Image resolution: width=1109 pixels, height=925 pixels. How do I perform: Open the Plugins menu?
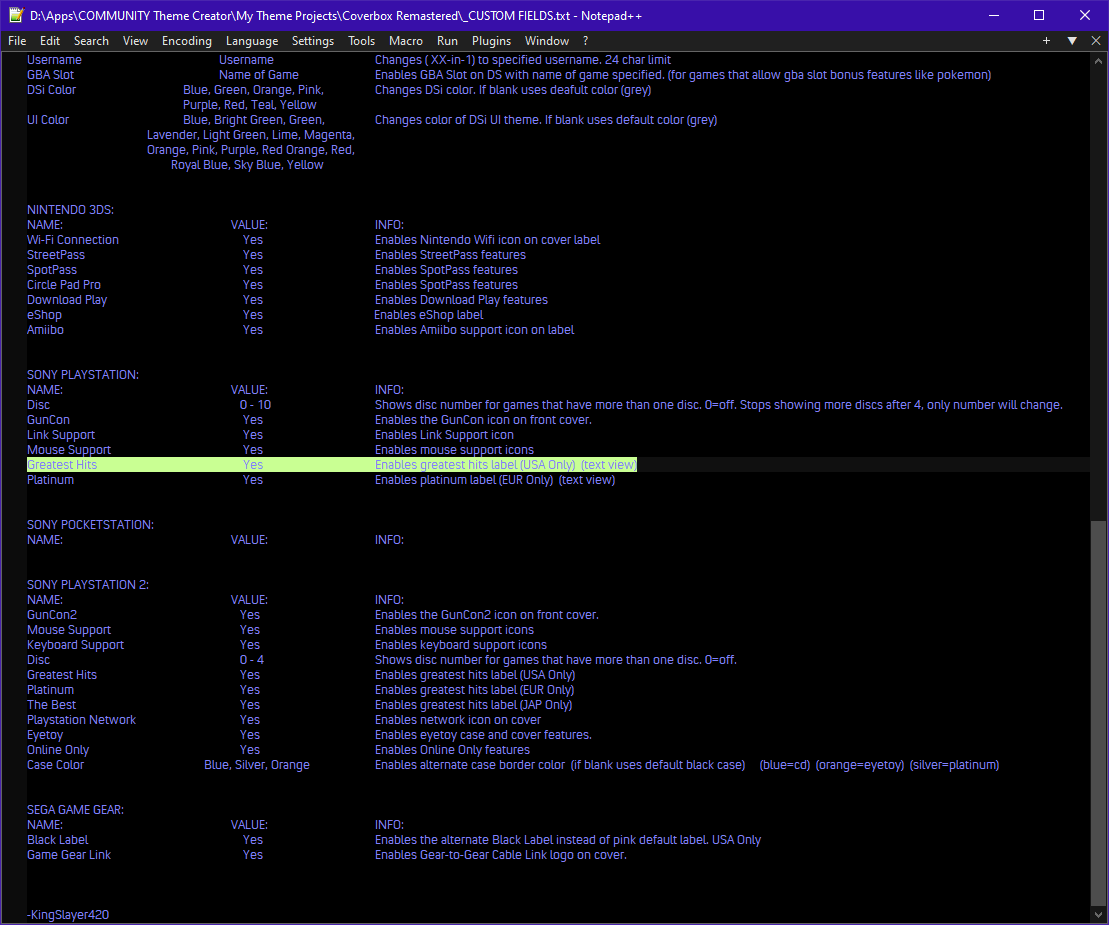coord(492,41)
